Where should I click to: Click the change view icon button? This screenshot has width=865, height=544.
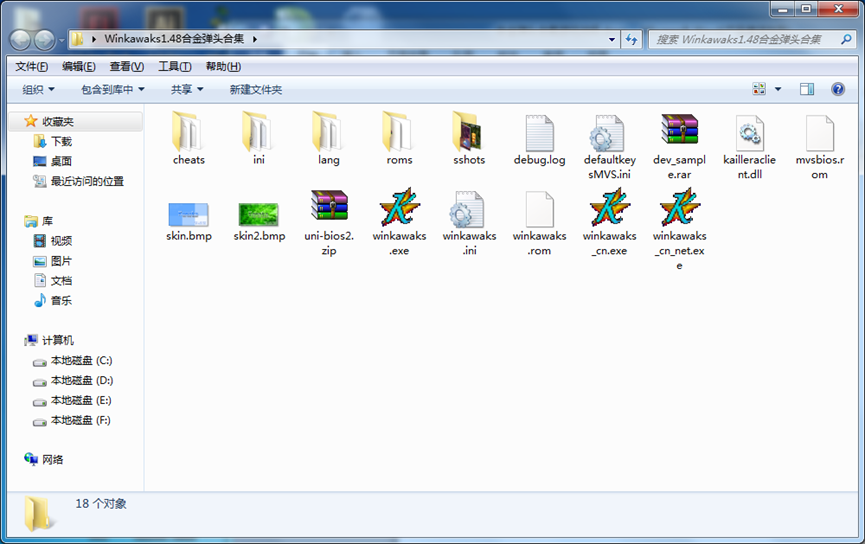pos(759,89)
